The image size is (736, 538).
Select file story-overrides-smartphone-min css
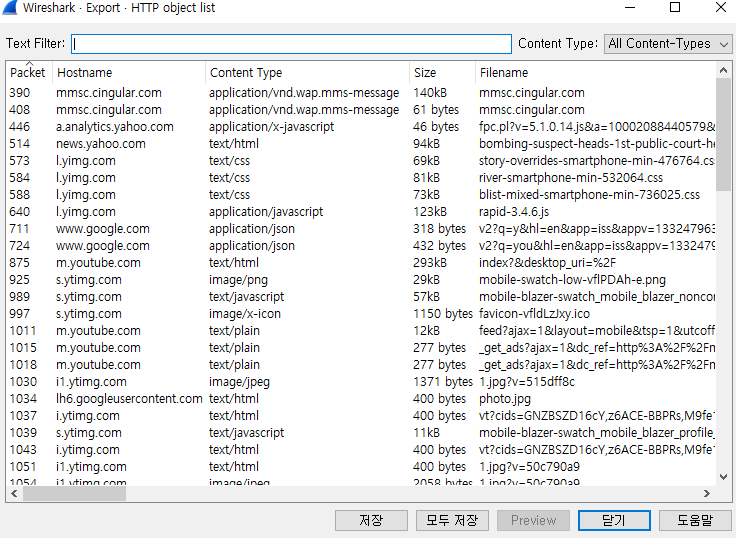point(597,161)
